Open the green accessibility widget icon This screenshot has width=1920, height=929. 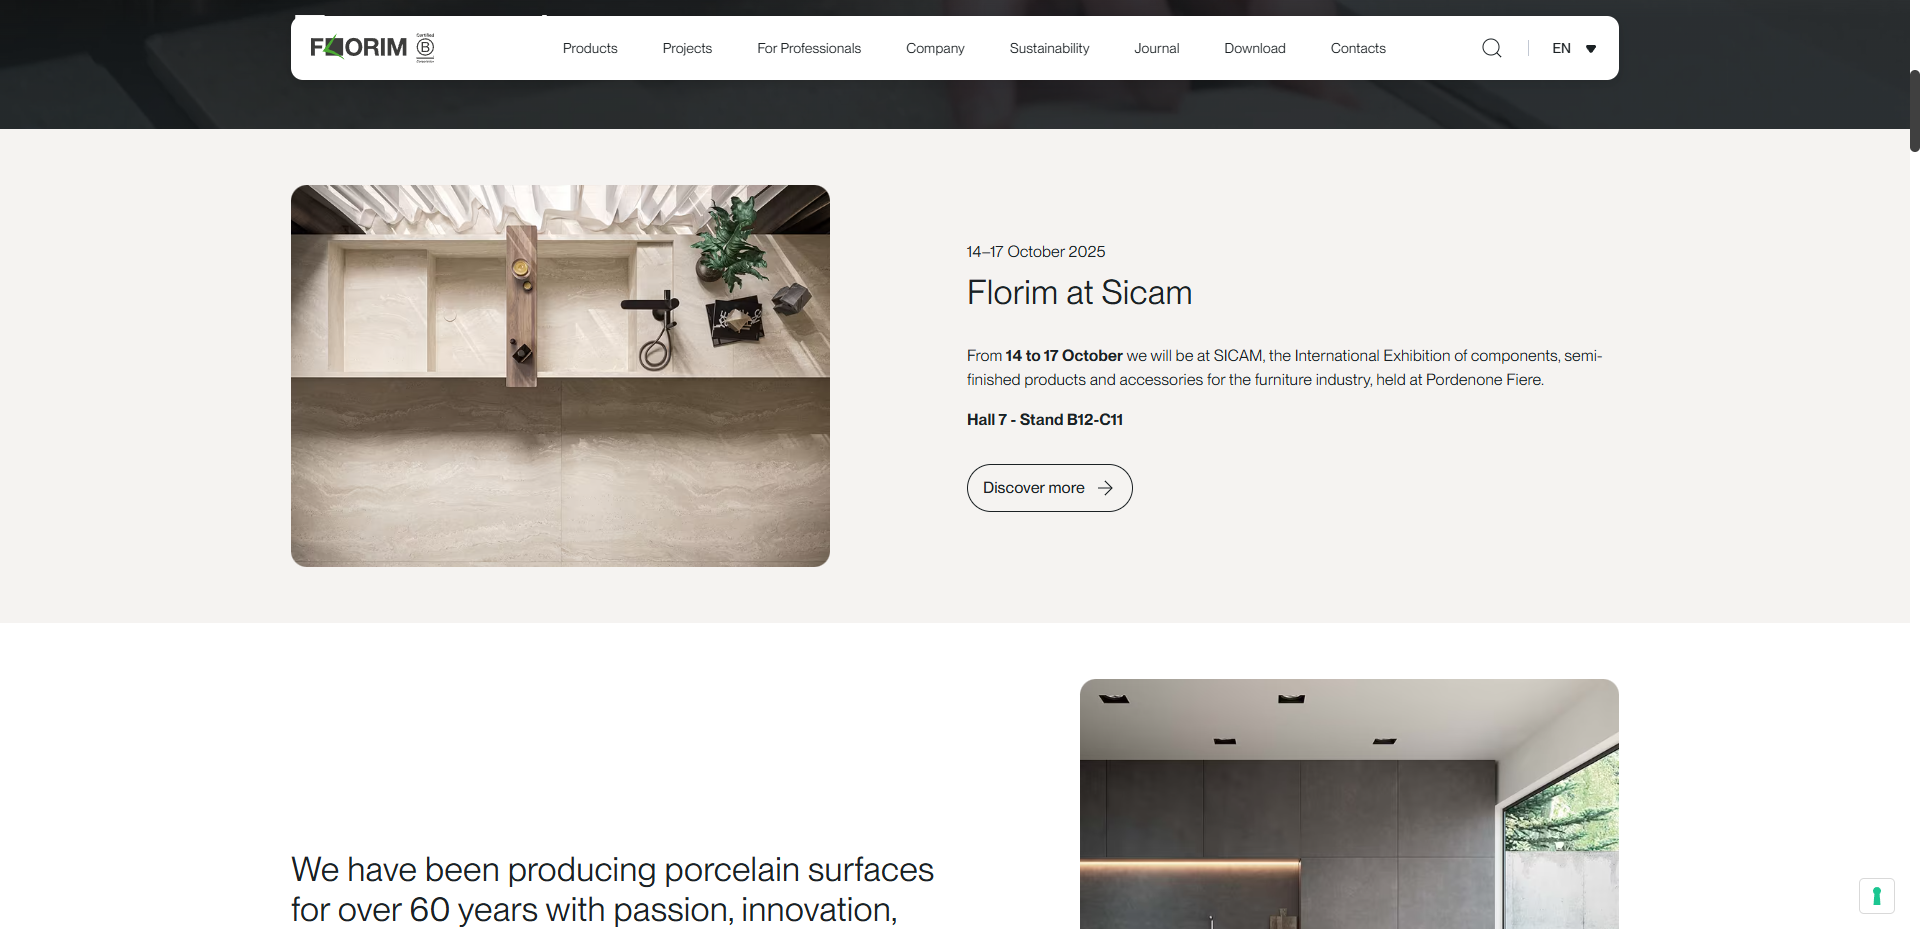pos(1877,896)
